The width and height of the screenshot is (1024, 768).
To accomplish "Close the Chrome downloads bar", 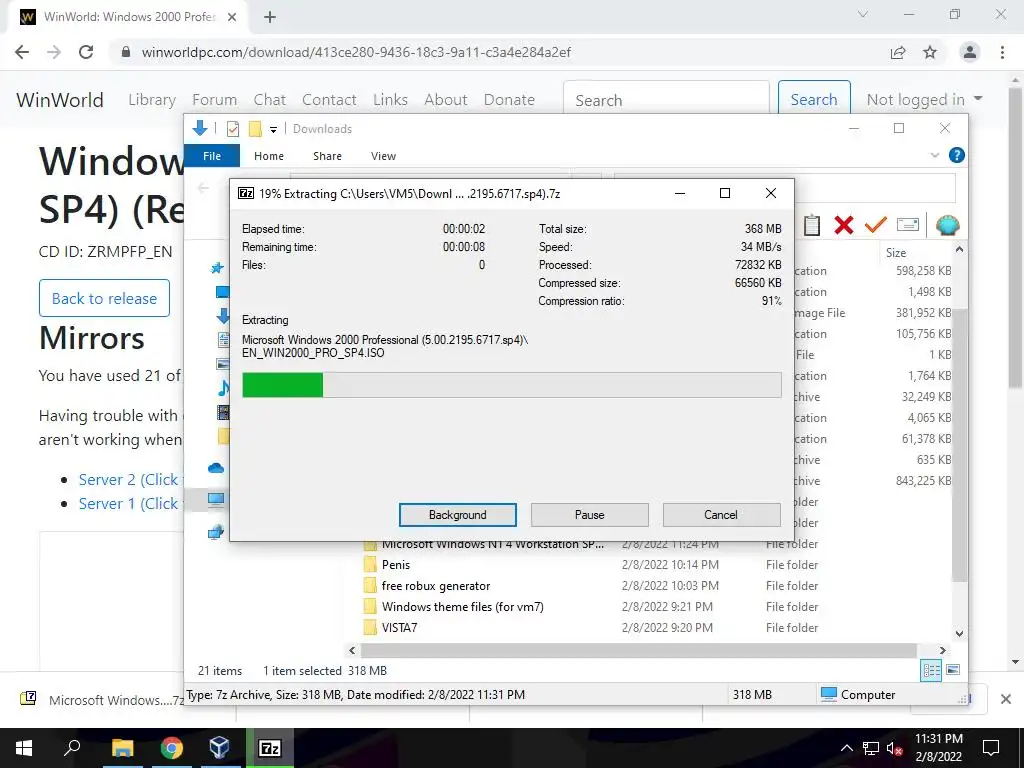I will click(1006, 699).
